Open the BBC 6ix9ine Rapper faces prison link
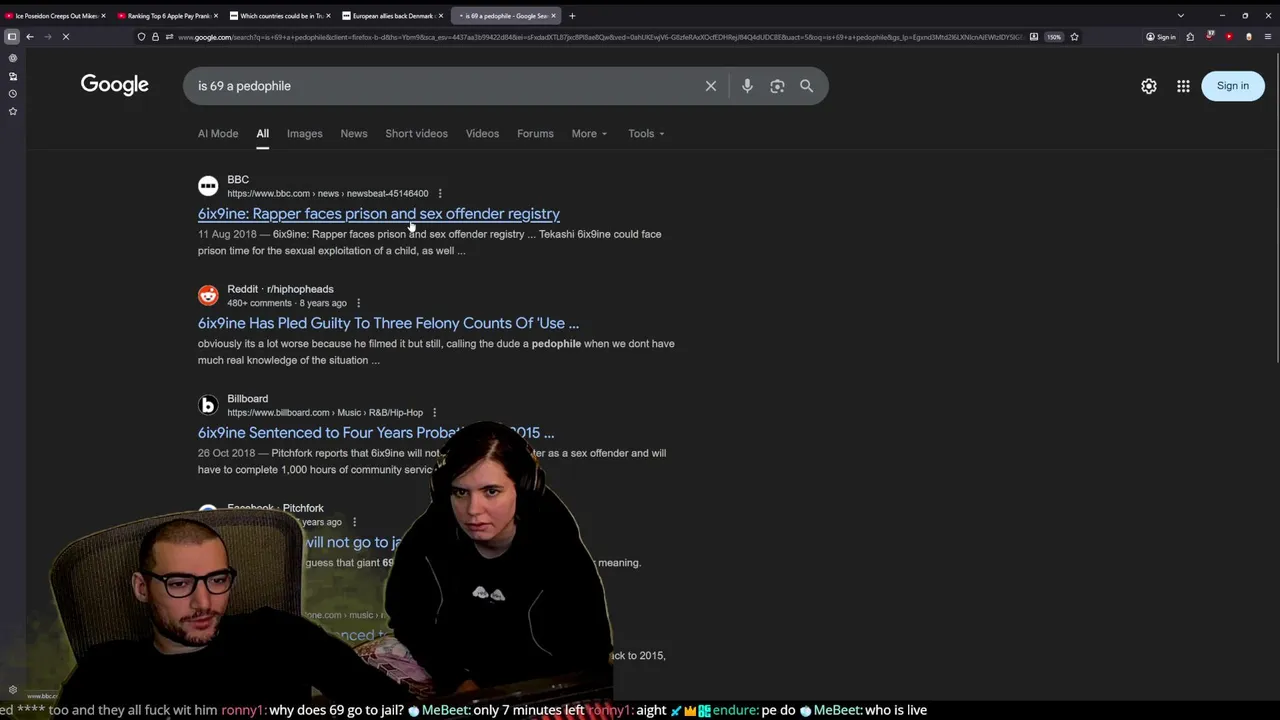The image size is (1280, 720). [x=379, y=214]
